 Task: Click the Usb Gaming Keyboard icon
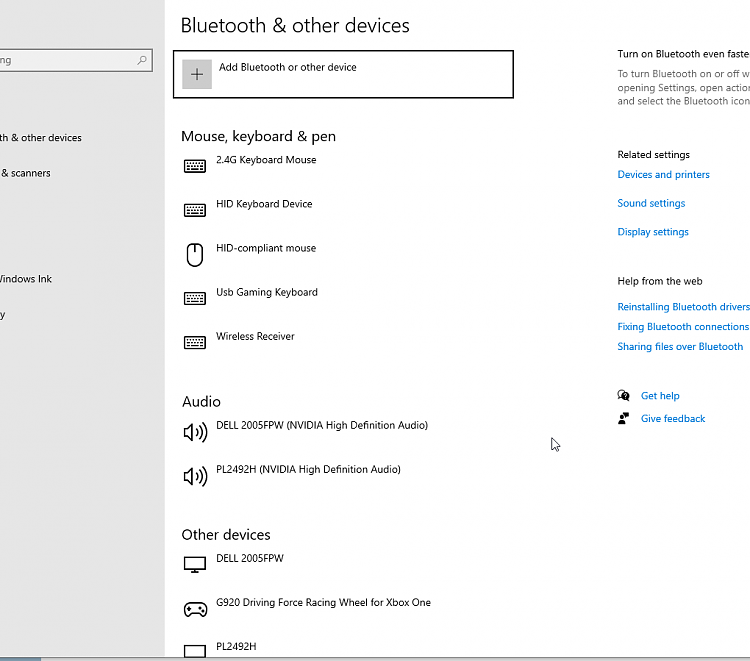point(195,298)
